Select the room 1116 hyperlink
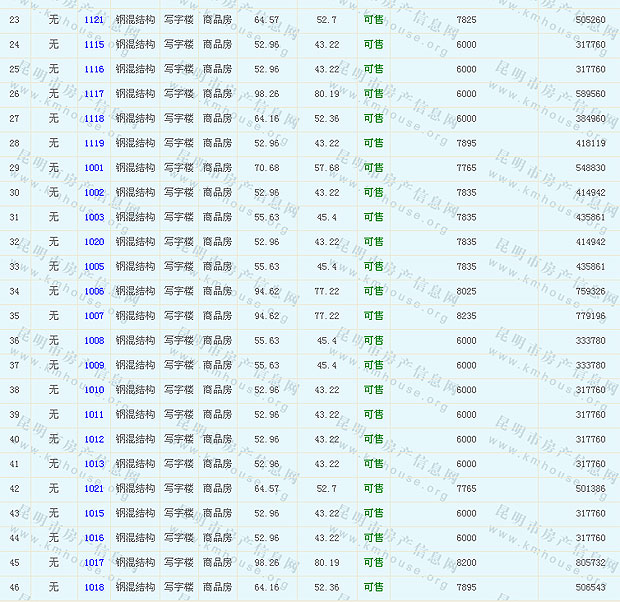The height and width of the screenshot is (602, 620). click(94, 69)
